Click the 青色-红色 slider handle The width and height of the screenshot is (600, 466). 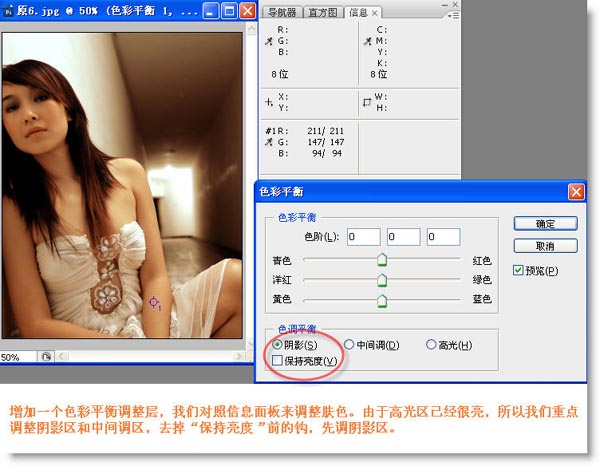click(x=382, y=260)
